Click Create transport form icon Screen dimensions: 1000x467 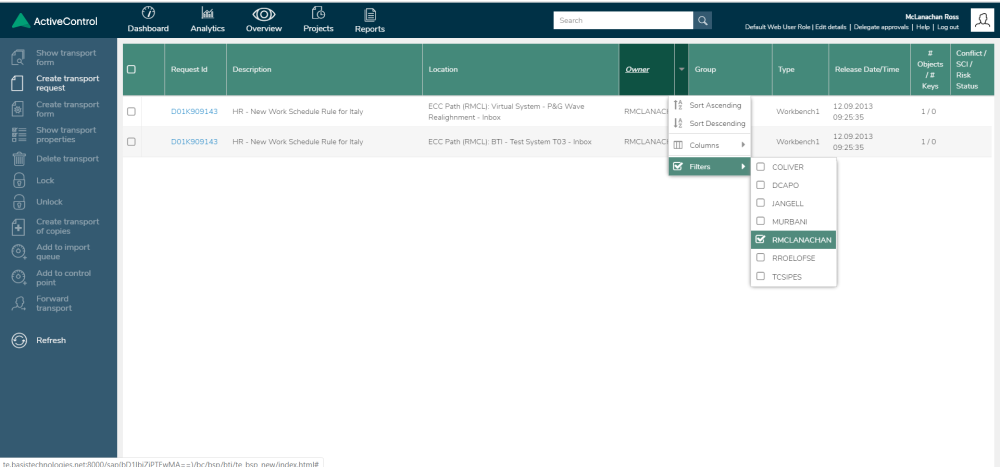[18, 109]
